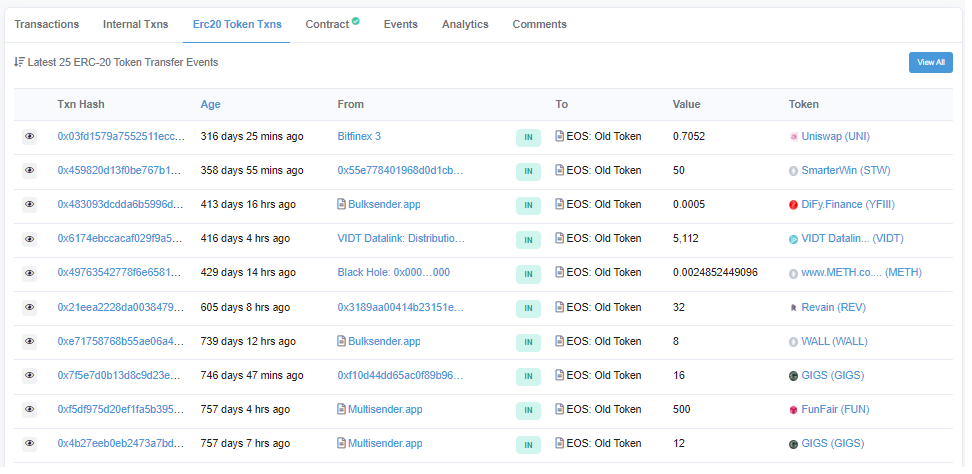
Task: Open the Bitfinex 3 sender address
Action: 359,136
